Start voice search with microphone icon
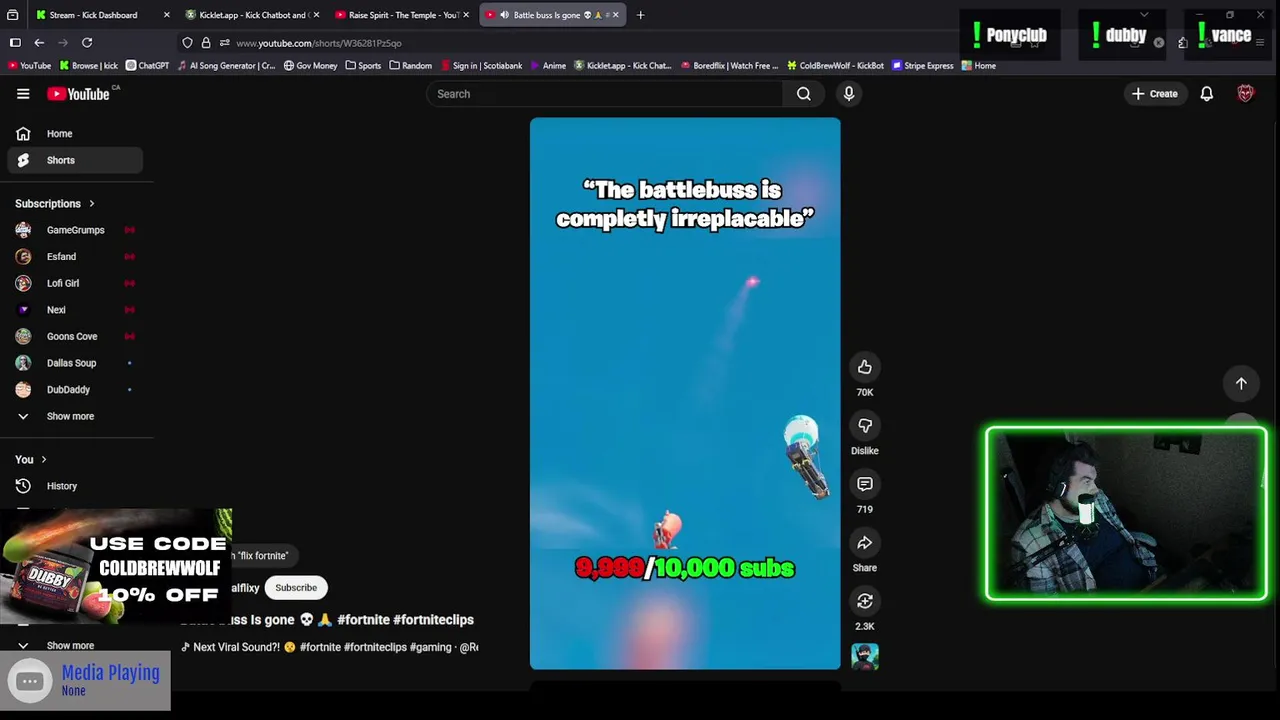This screenshot has width=1280, height=720. pyautogui.click(x=849, y=94)
